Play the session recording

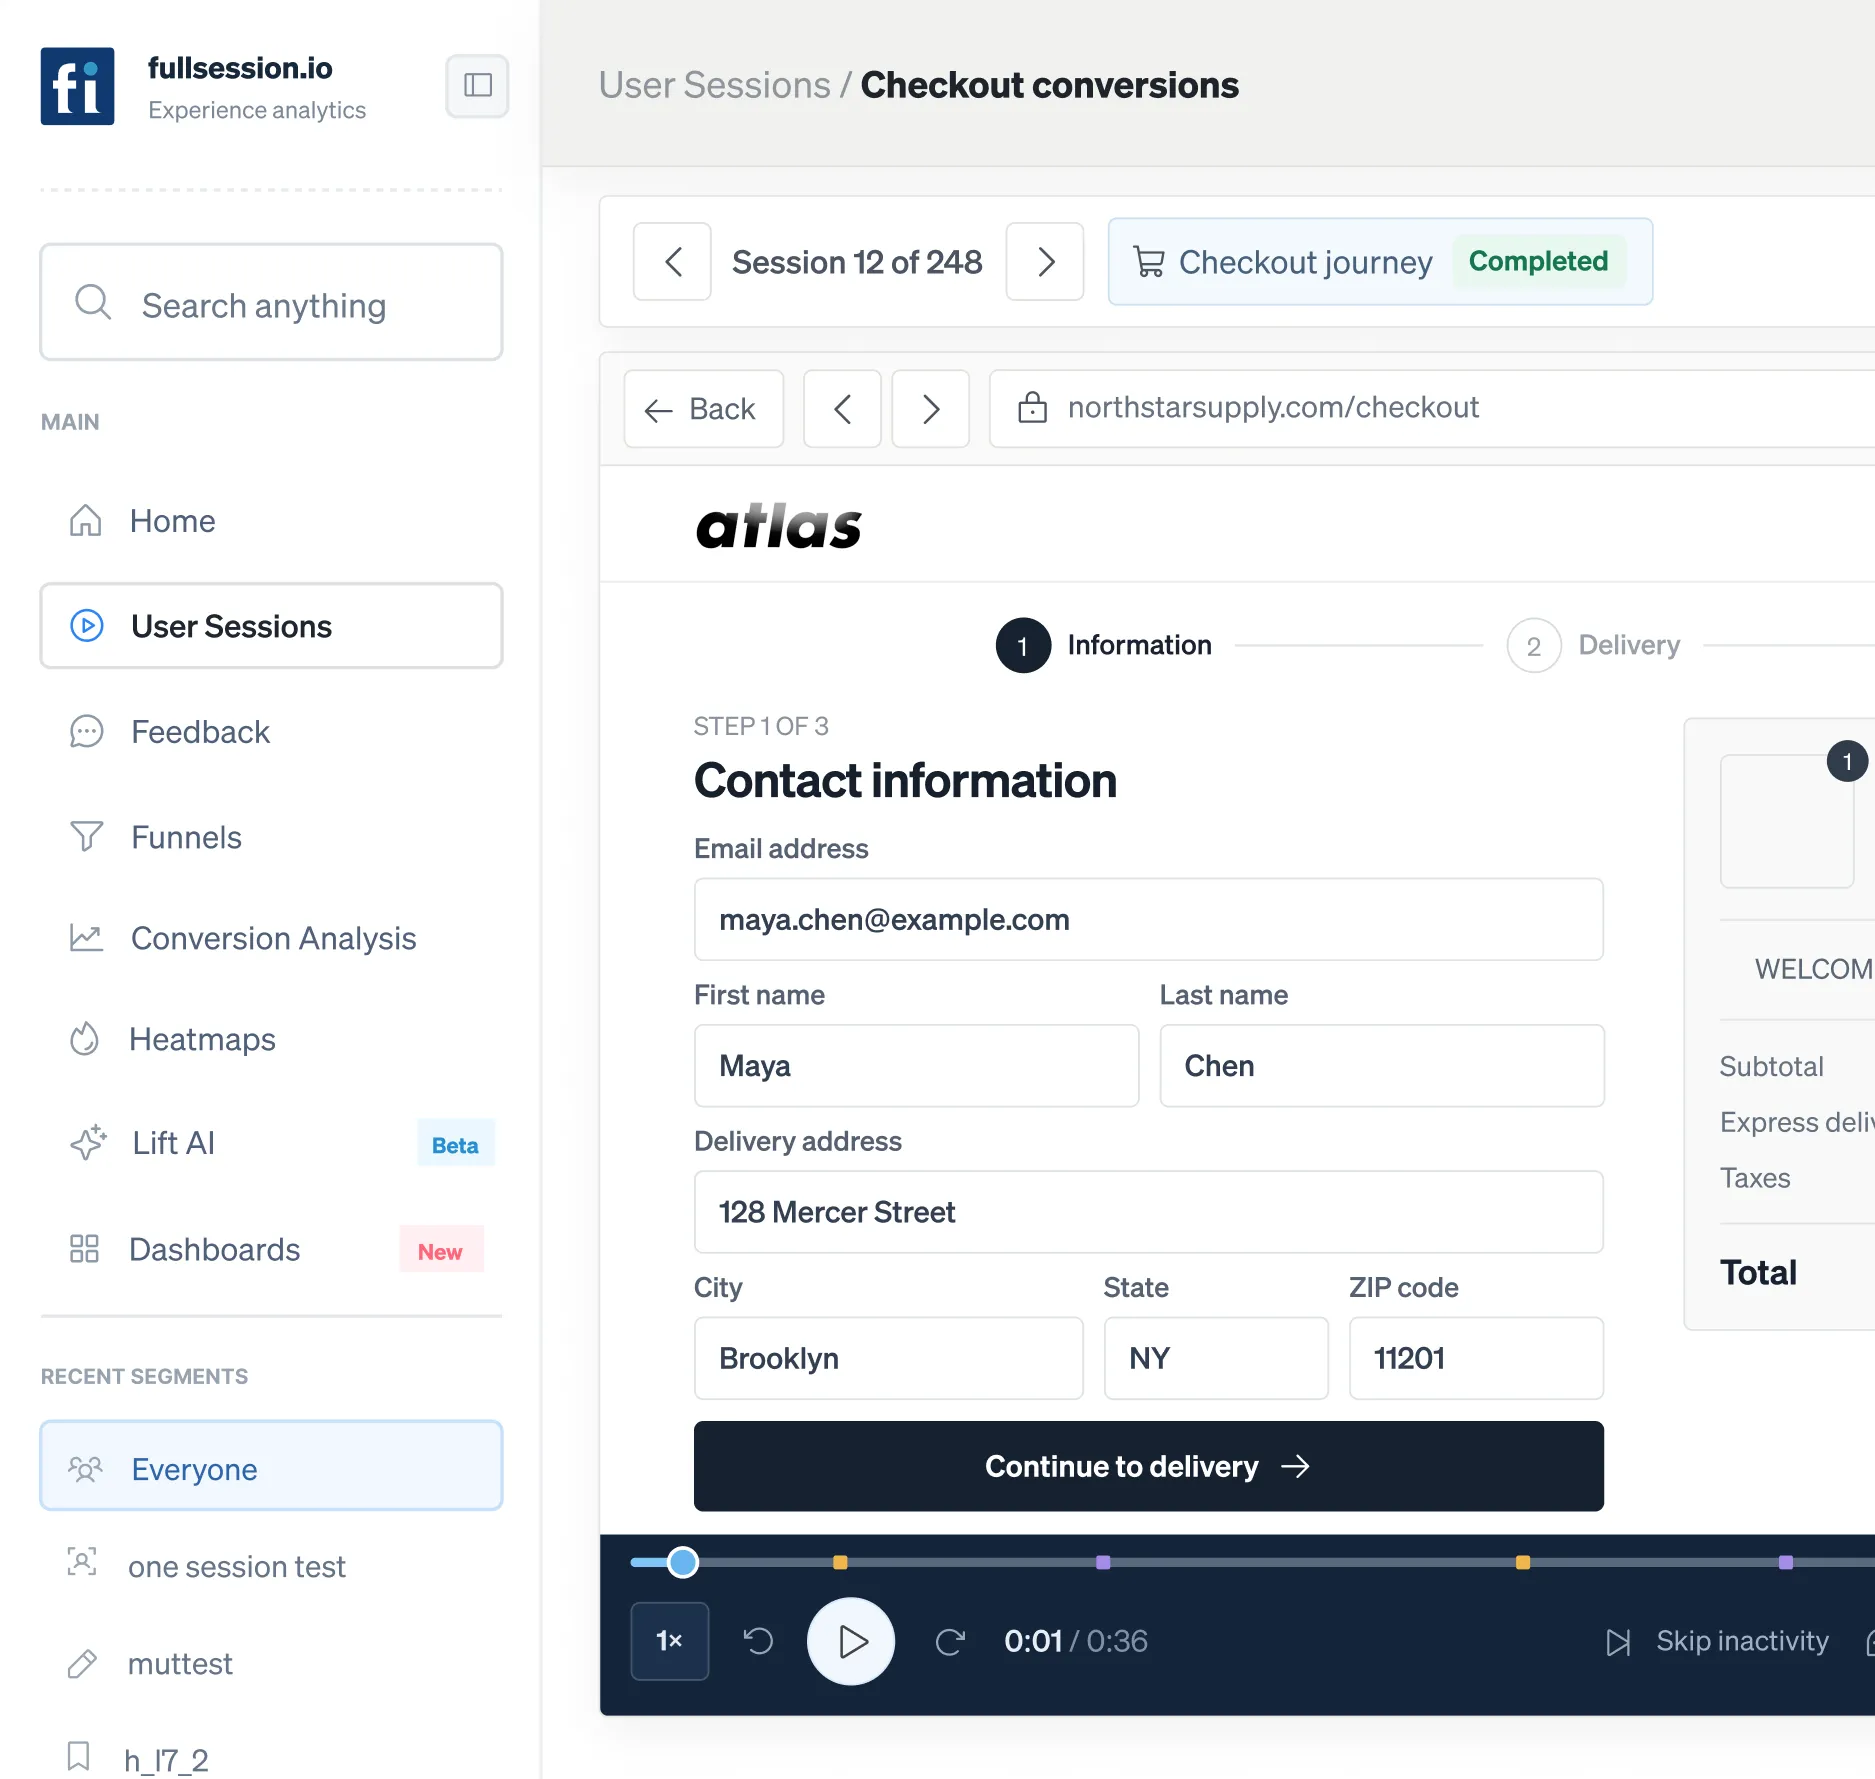[850, 1641]
